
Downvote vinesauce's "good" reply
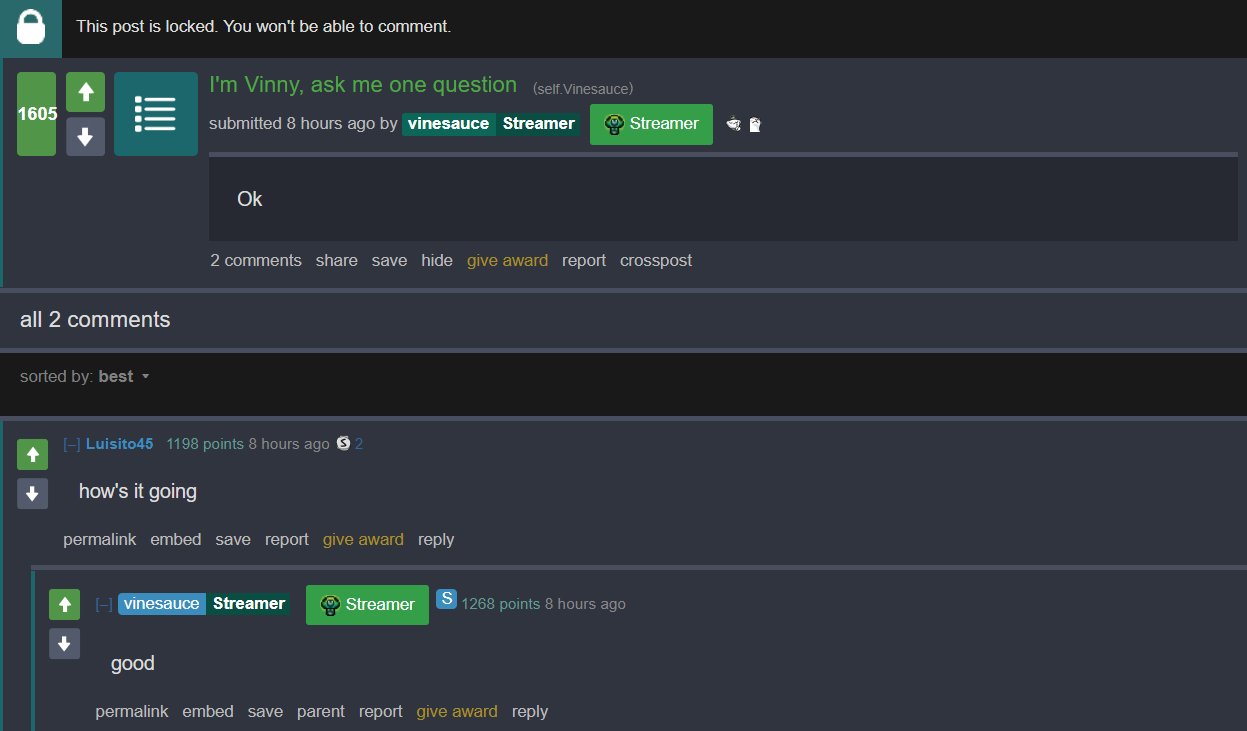pos(64,643)
